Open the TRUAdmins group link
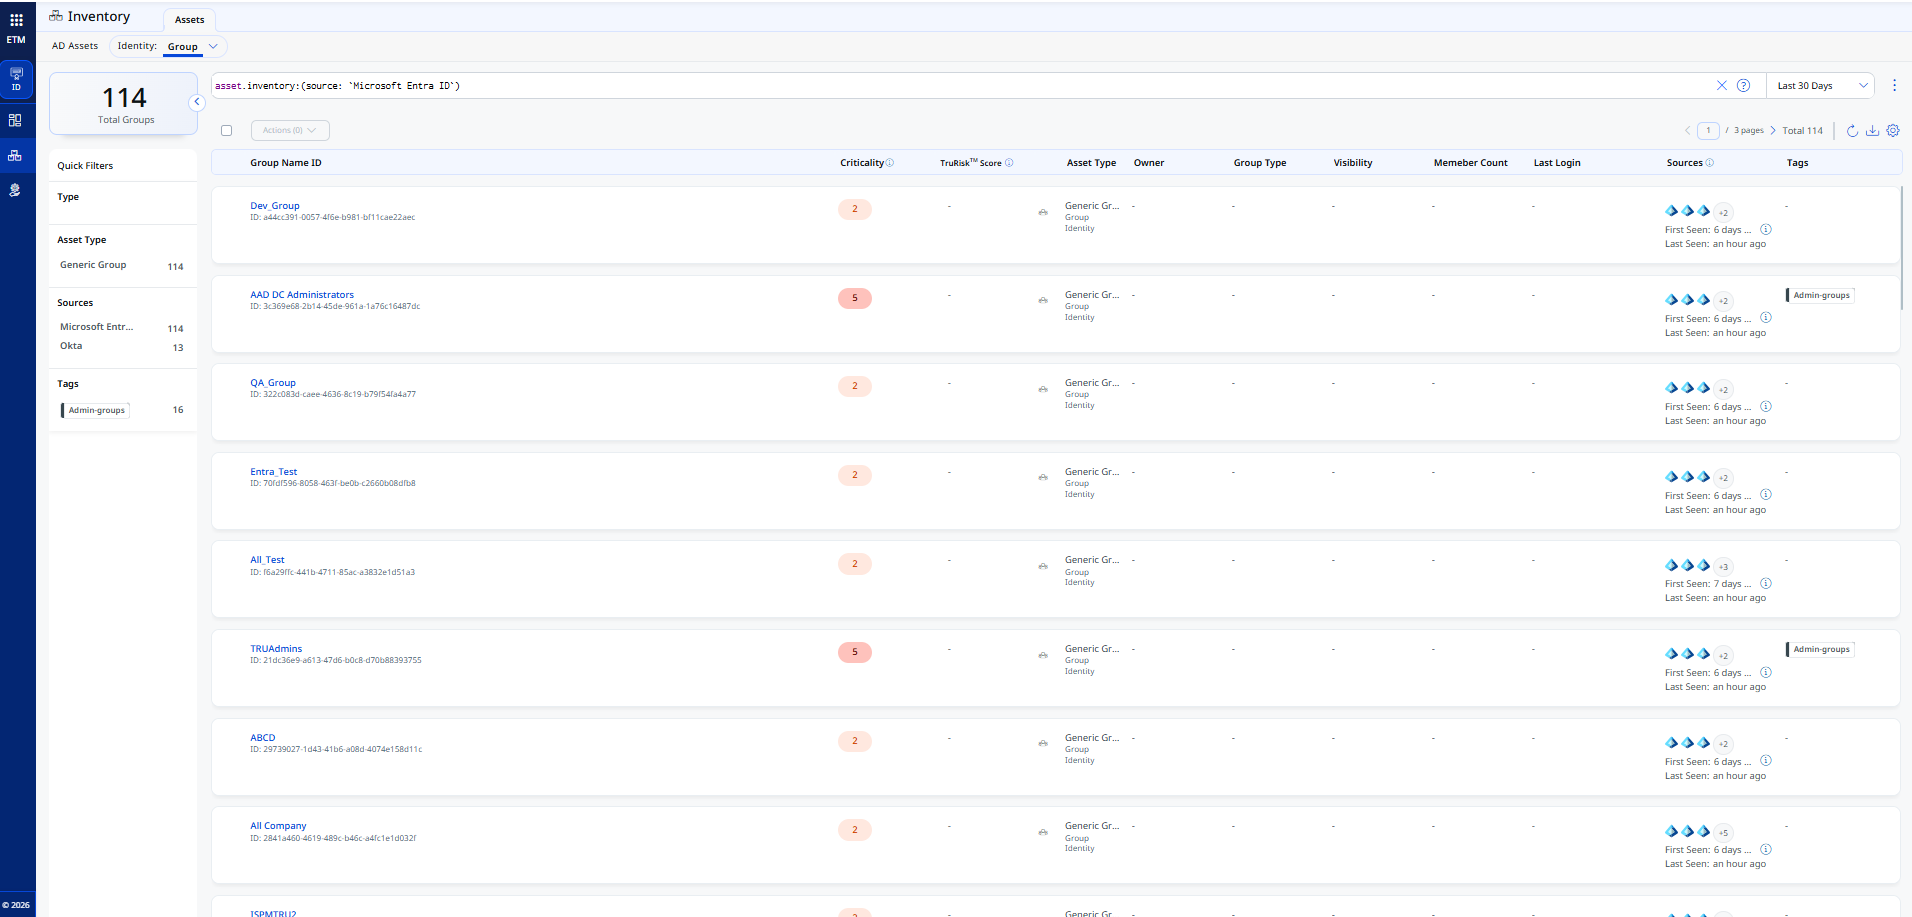 [x=276, y=649]
